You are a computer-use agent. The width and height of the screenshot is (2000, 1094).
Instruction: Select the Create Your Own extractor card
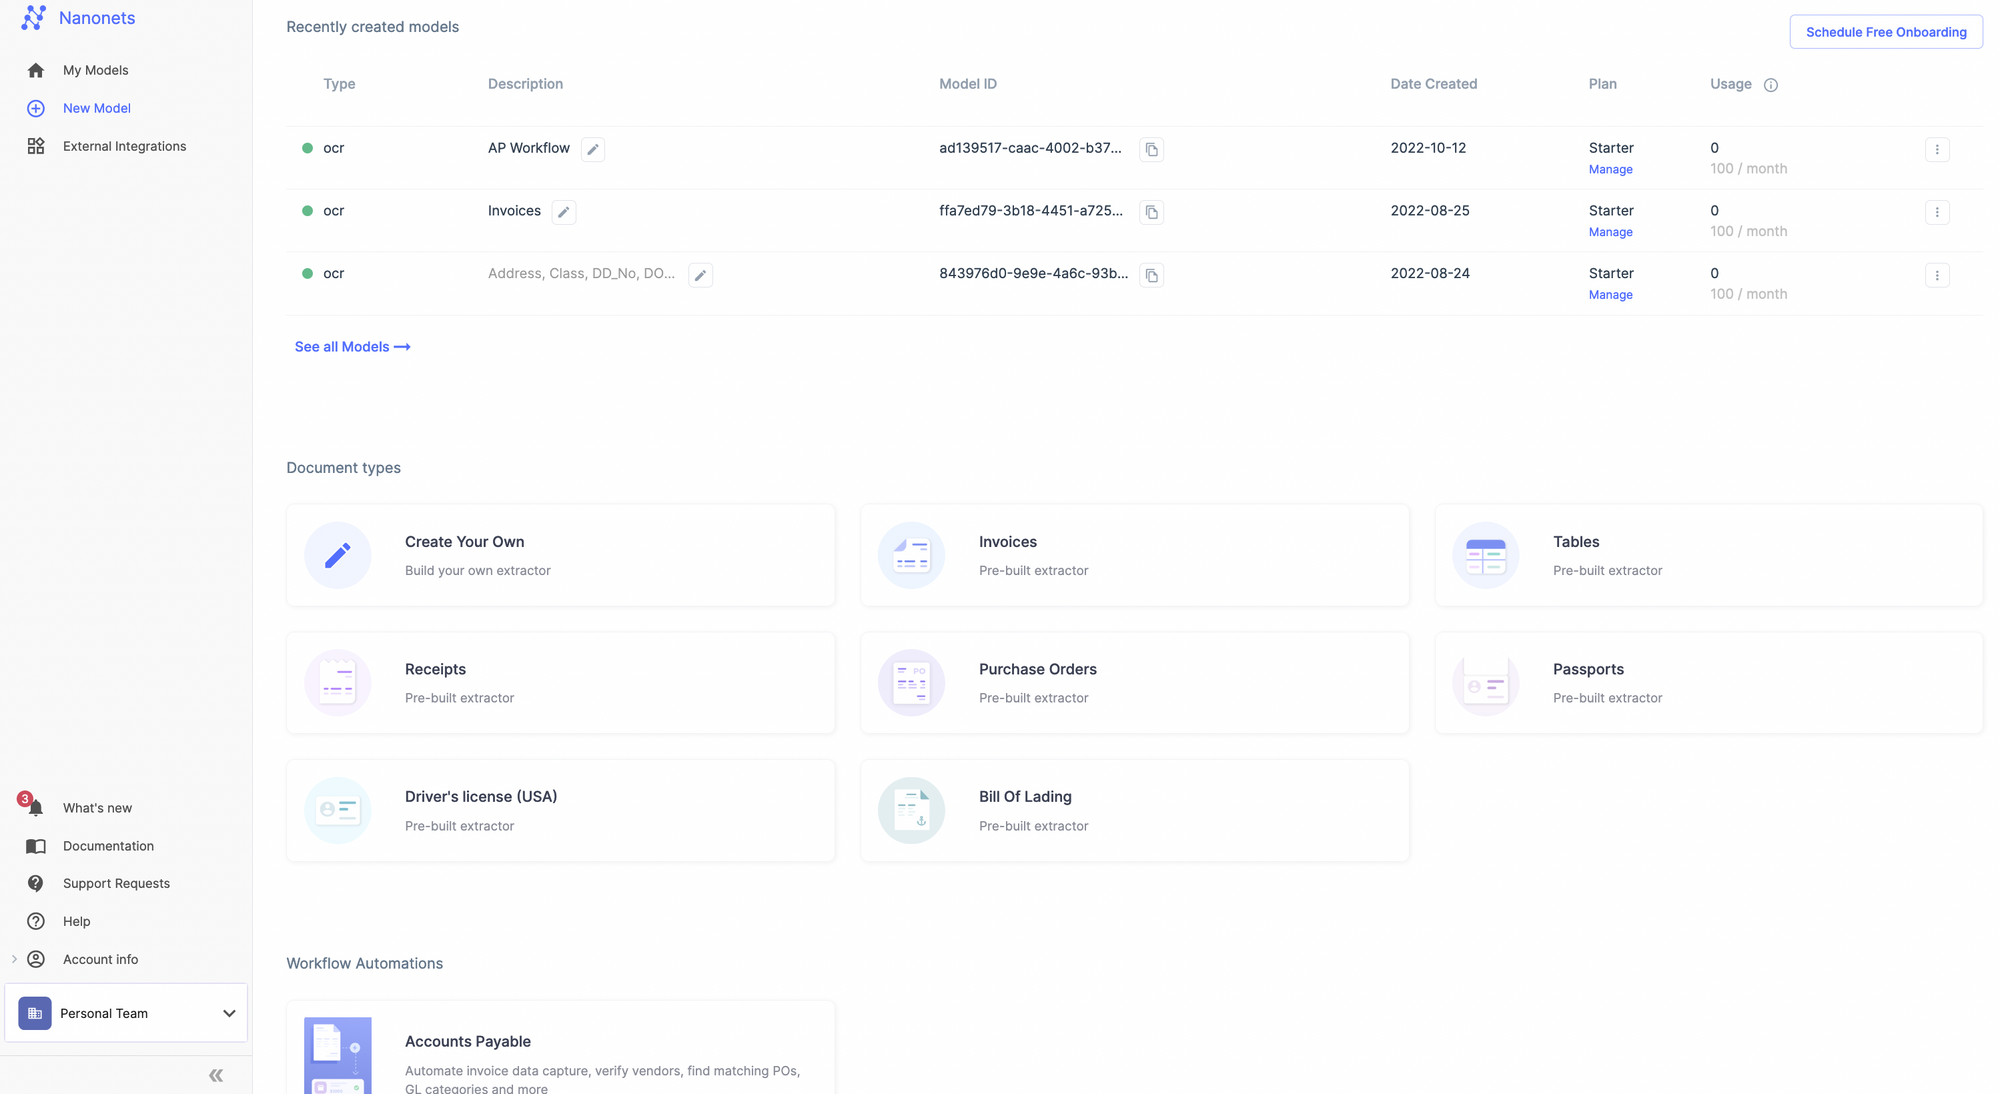pyautogui.click(x=560, y=555)
